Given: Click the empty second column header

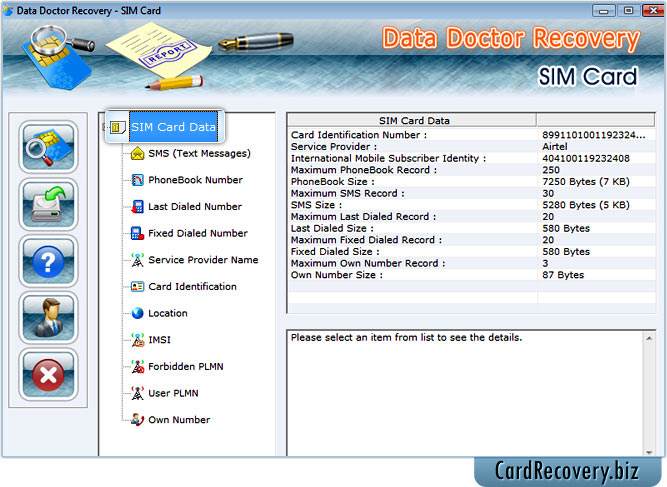Looking at the screenshot, I should pos(596,120).
